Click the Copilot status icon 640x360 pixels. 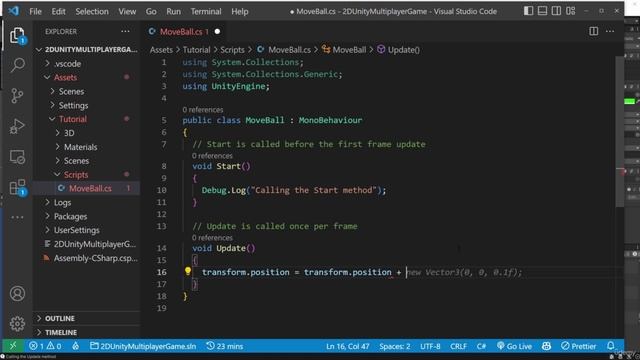tap(546, 346)
